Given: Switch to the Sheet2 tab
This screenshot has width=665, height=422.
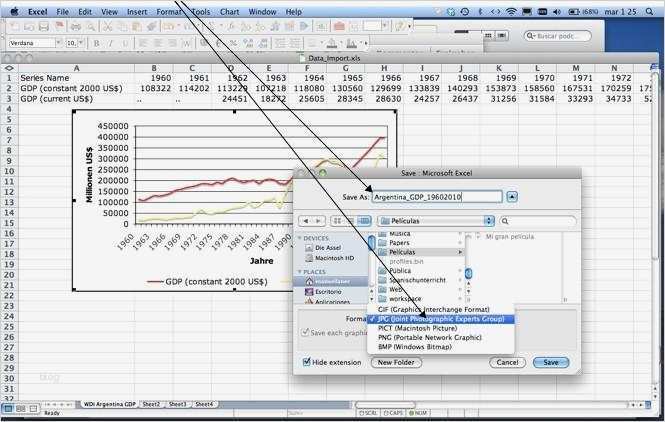Looking at the screenshot, I should [151, 404].
